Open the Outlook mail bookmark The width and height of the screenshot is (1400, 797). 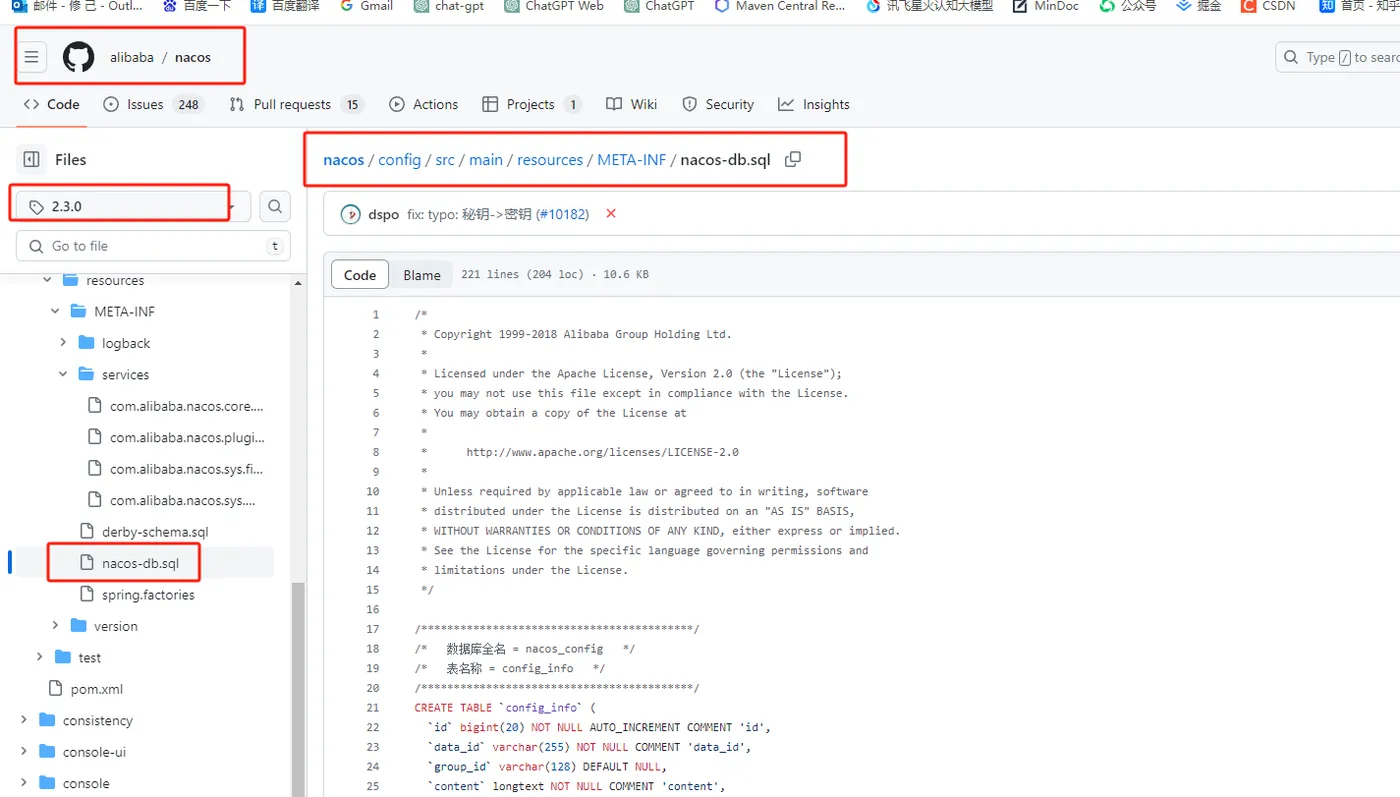point(77,6)
